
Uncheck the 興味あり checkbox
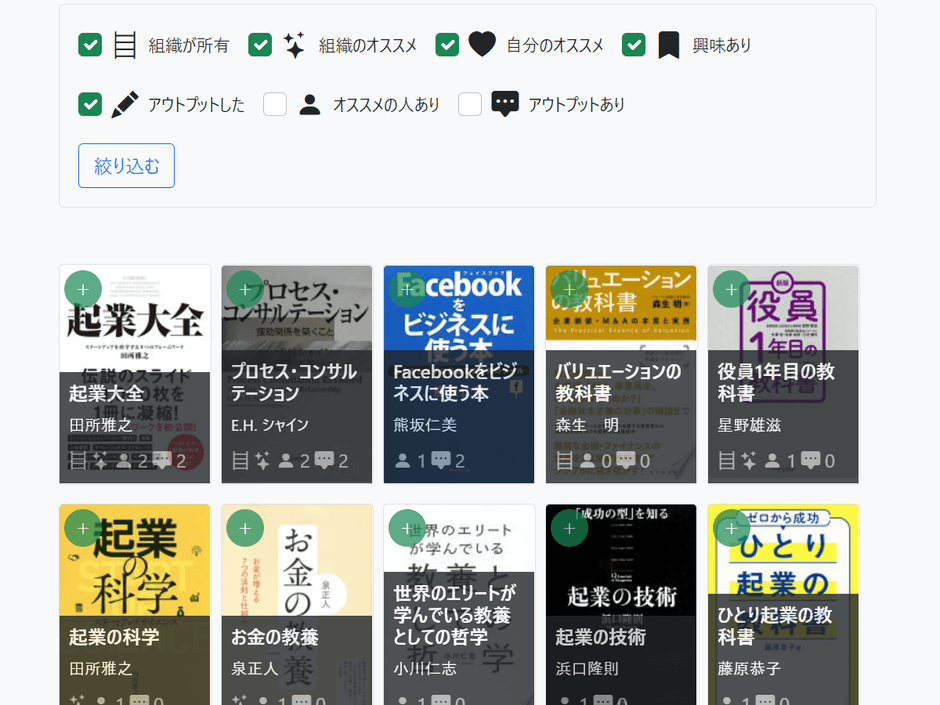click(633, 44)
